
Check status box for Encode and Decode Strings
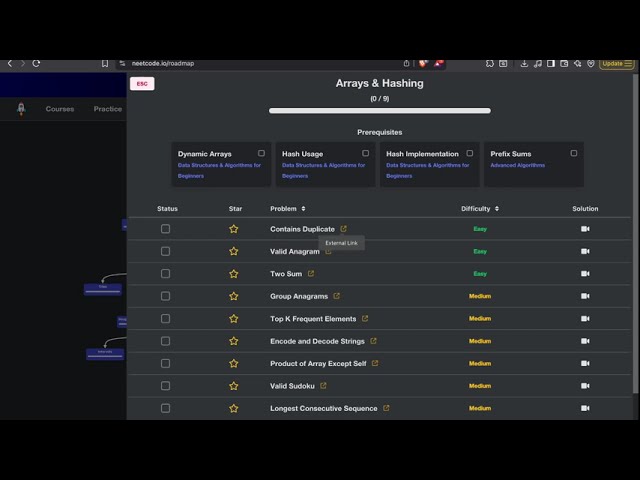tap(165, 341)
